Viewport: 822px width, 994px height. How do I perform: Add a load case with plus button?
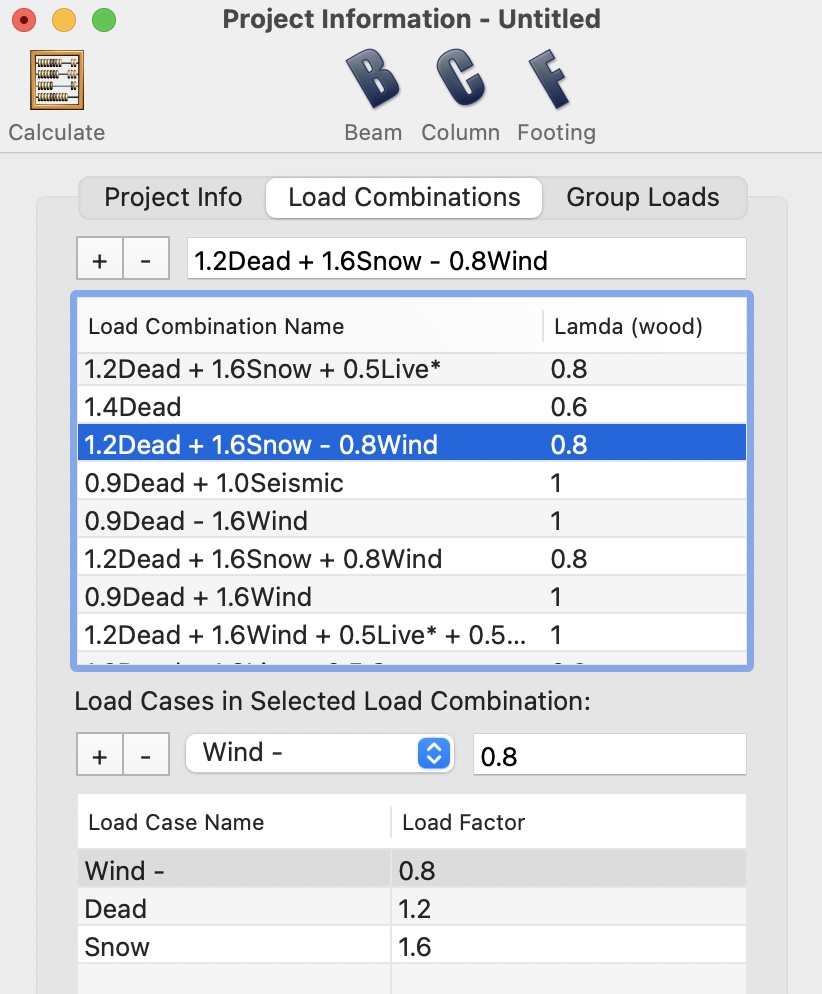100,755
